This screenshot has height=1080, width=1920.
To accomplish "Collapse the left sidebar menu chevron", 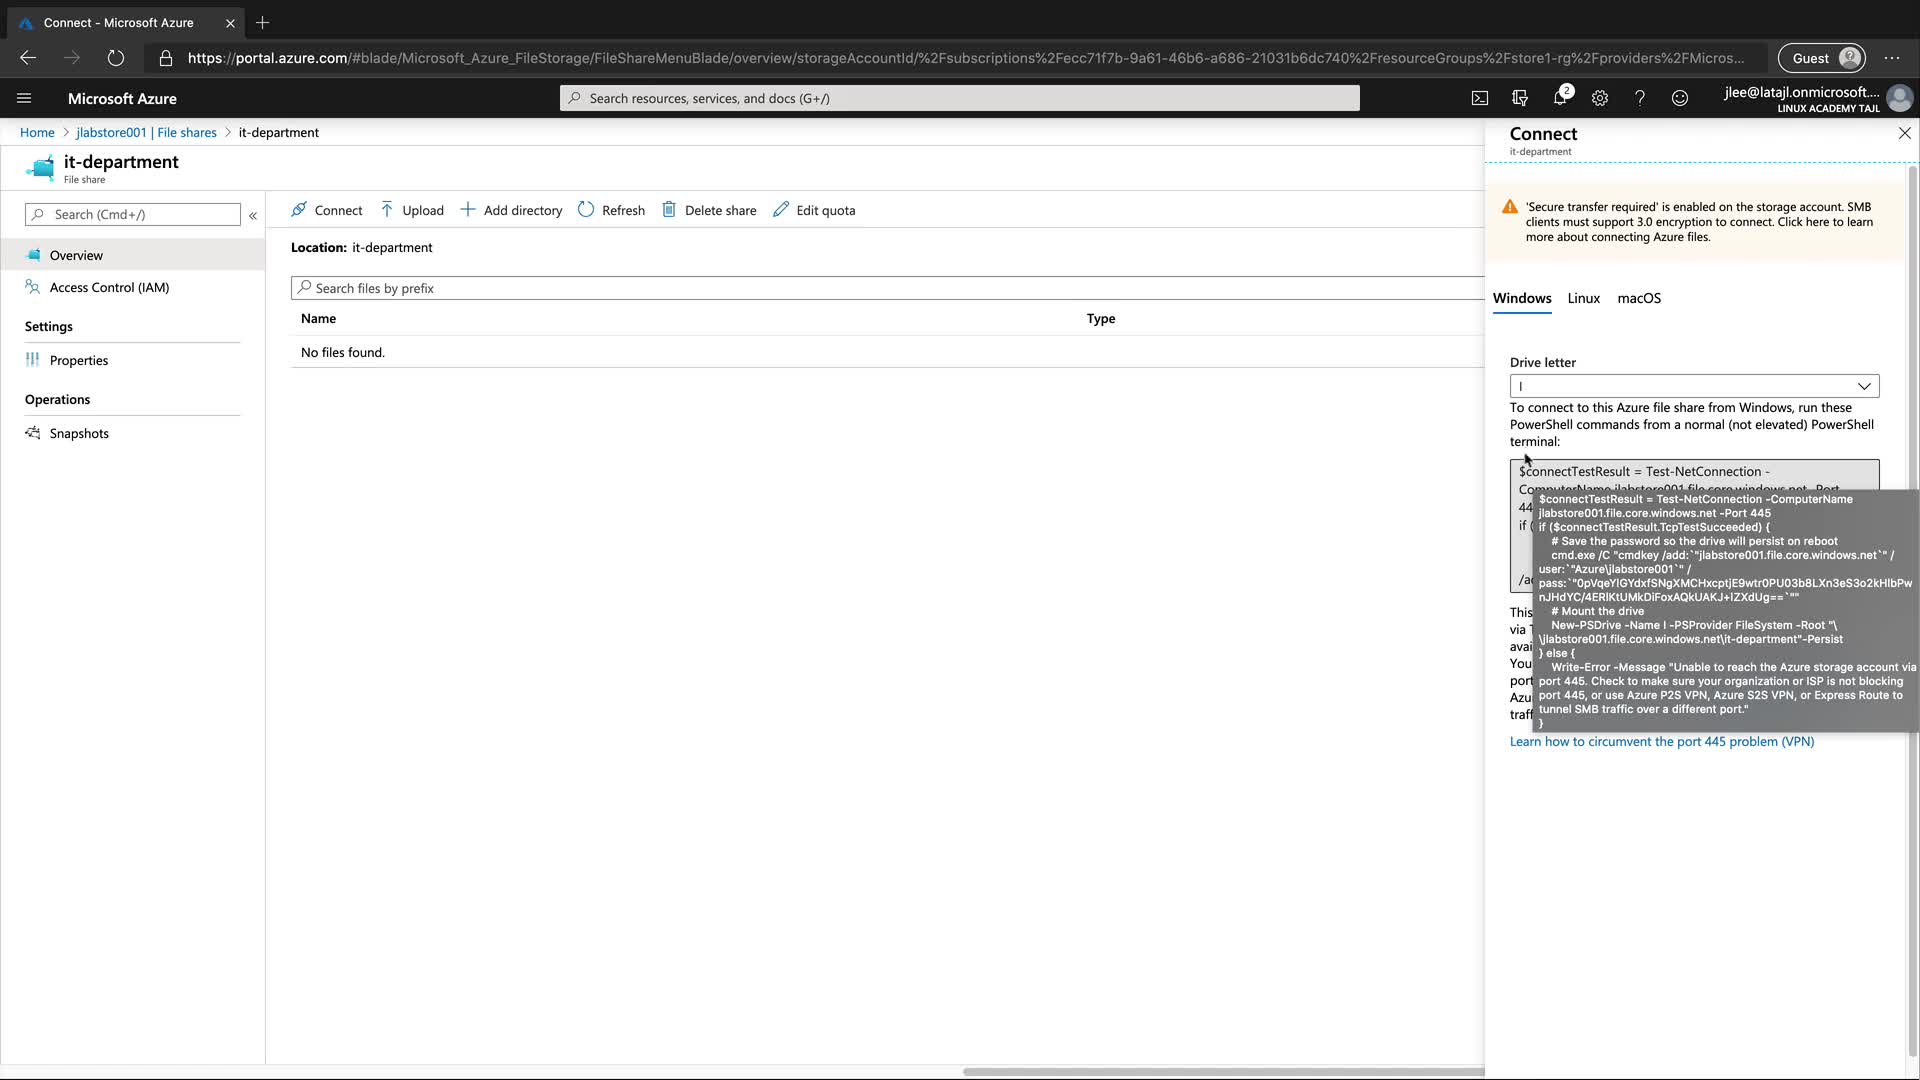I will pos(253,215).
